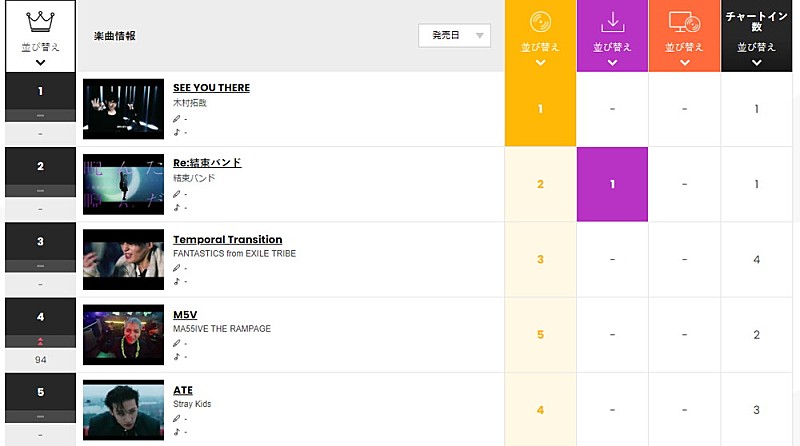Click the pencil icon under Temporal Transition

(x=177, y=268)
